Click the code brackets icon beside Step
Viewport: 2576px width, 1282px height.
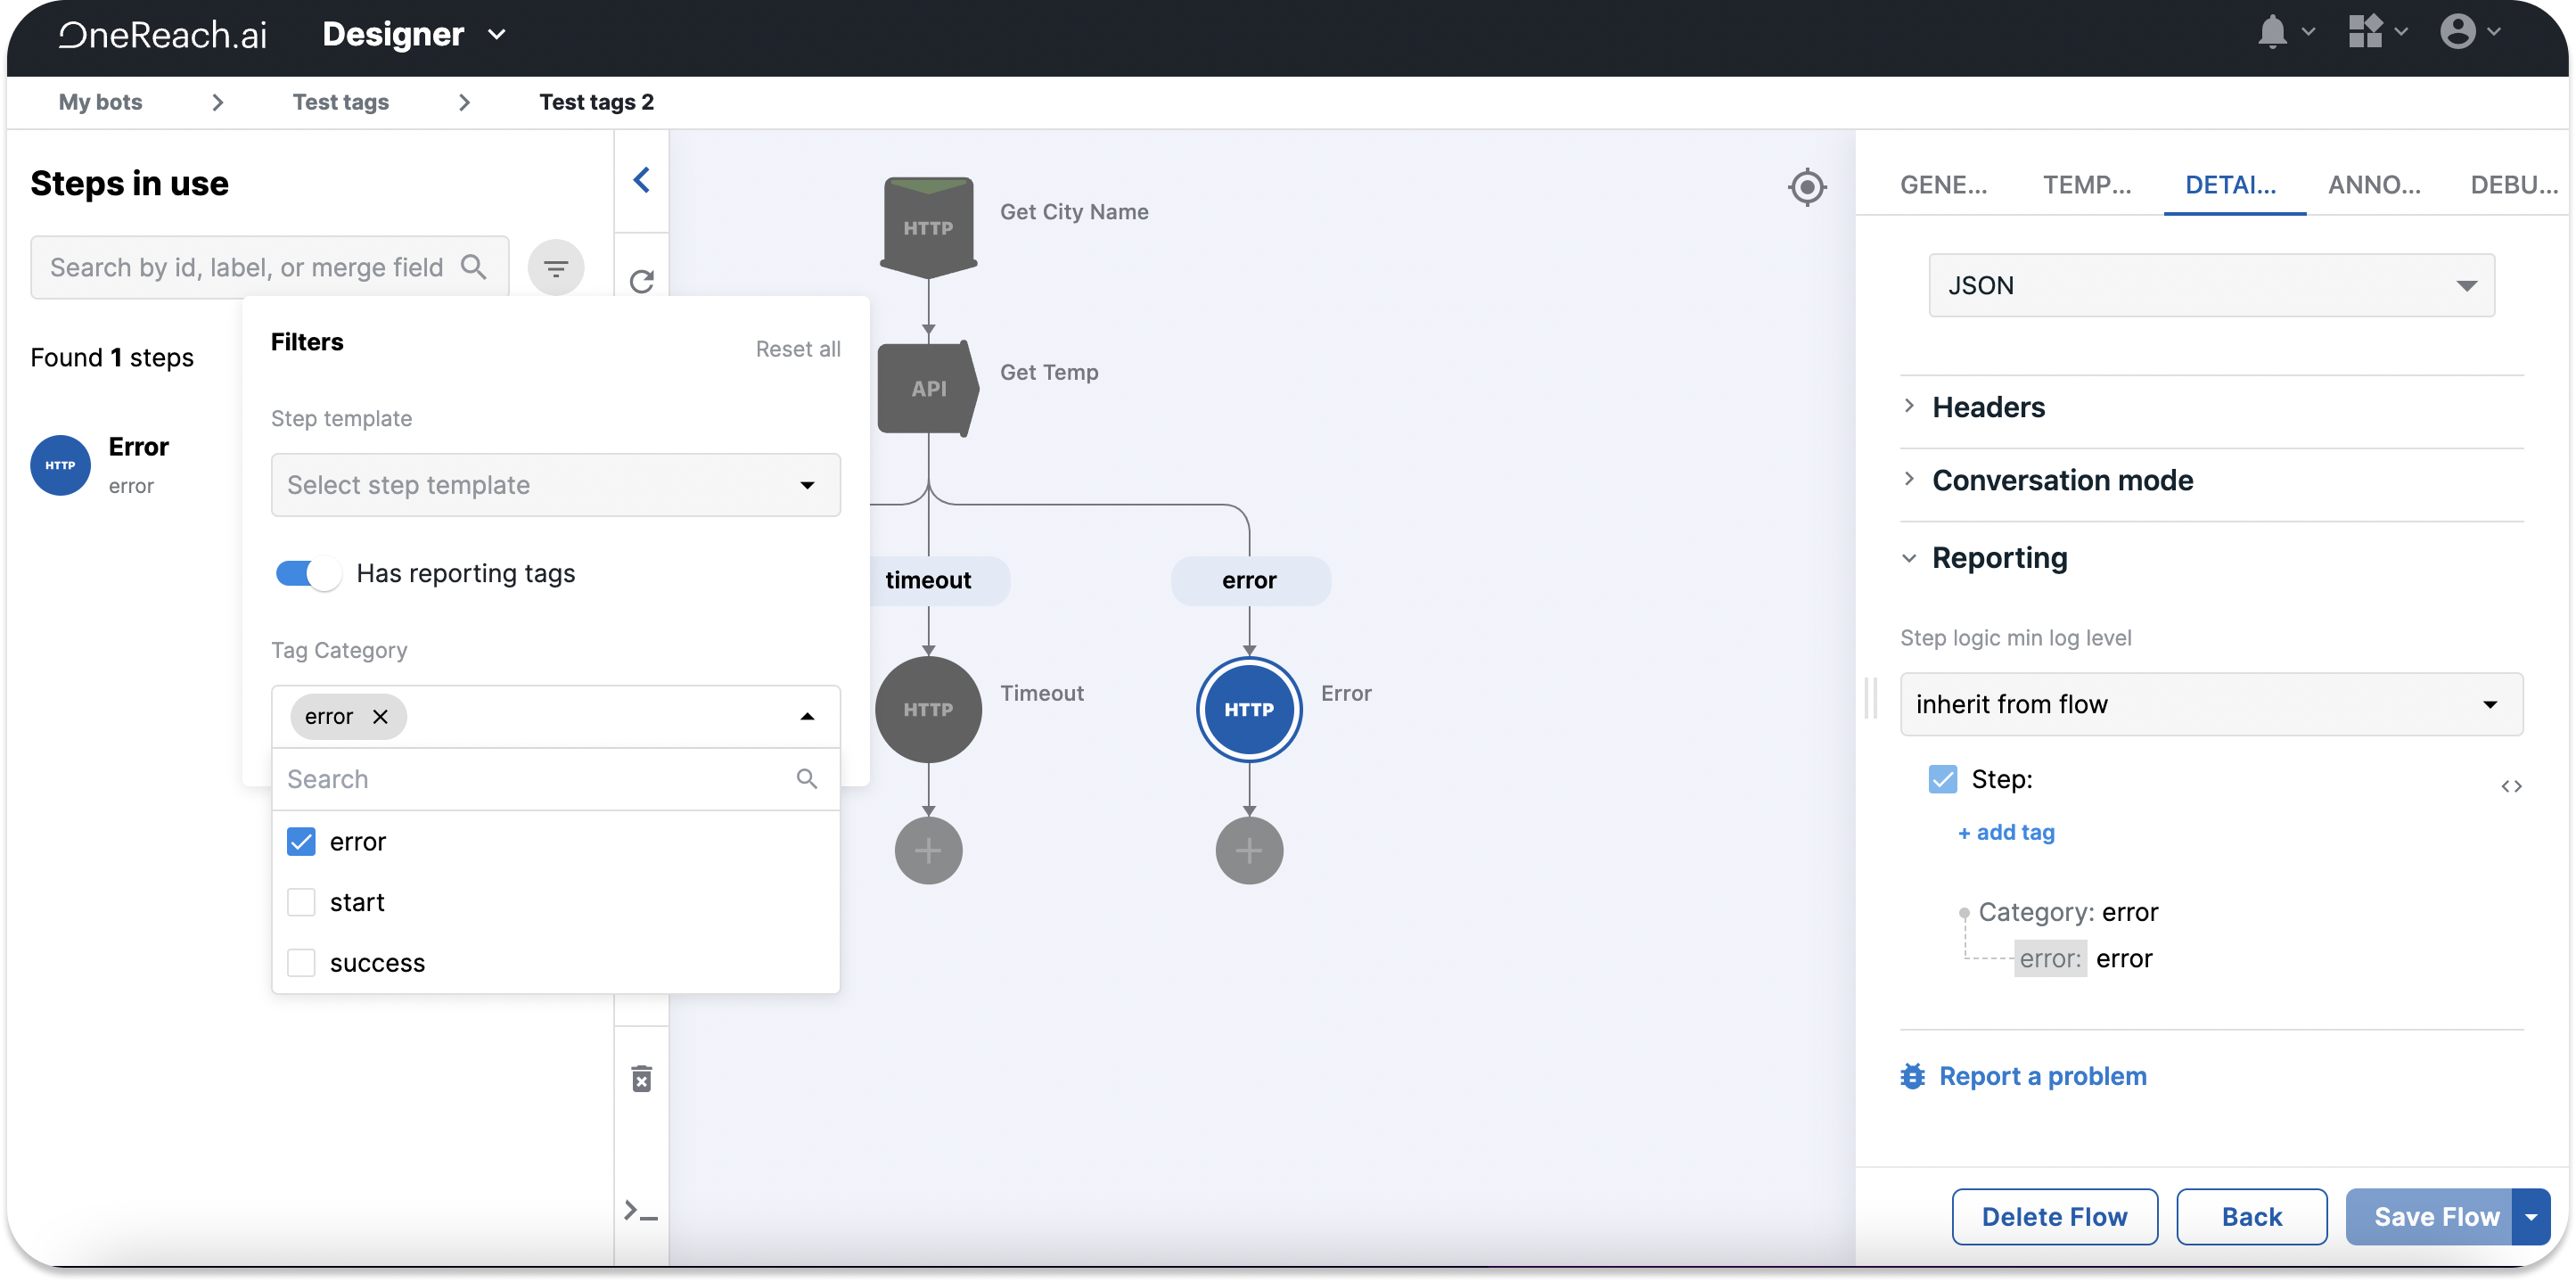[2511, 787]
